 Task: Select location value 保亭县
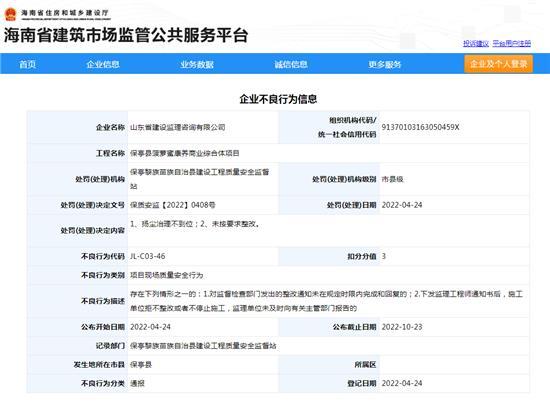pos(141,365)
